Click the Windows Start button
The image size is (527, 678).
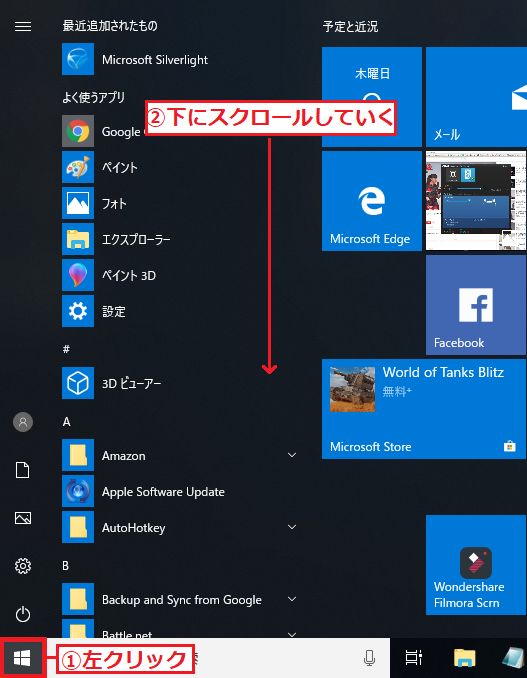(x=22, y=659)
